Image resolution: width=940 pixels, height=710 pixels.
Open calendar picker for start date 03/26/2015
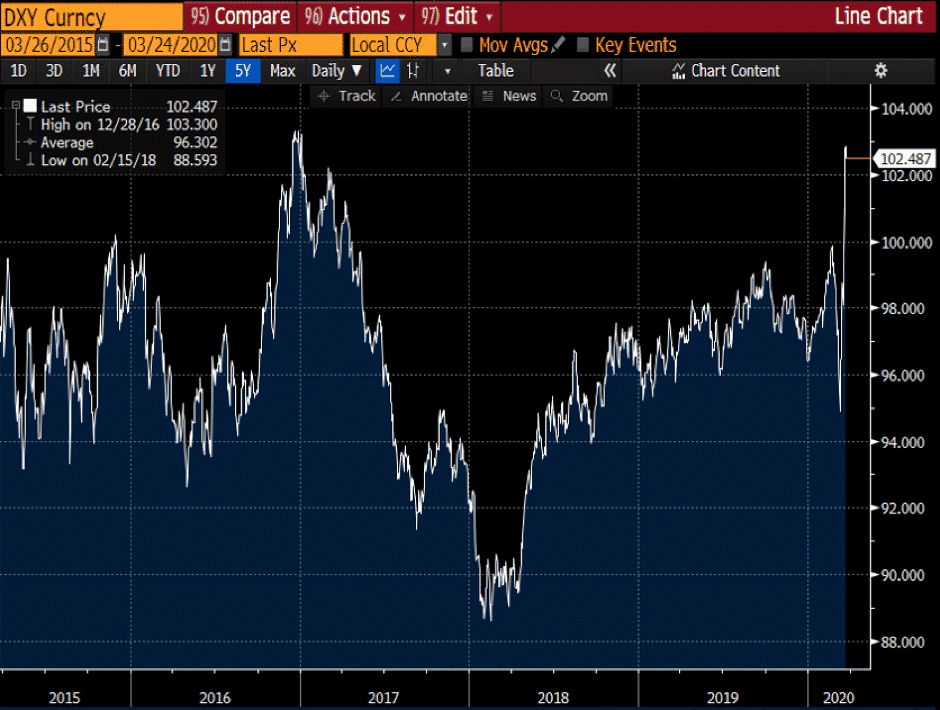(x=103, y=45)
